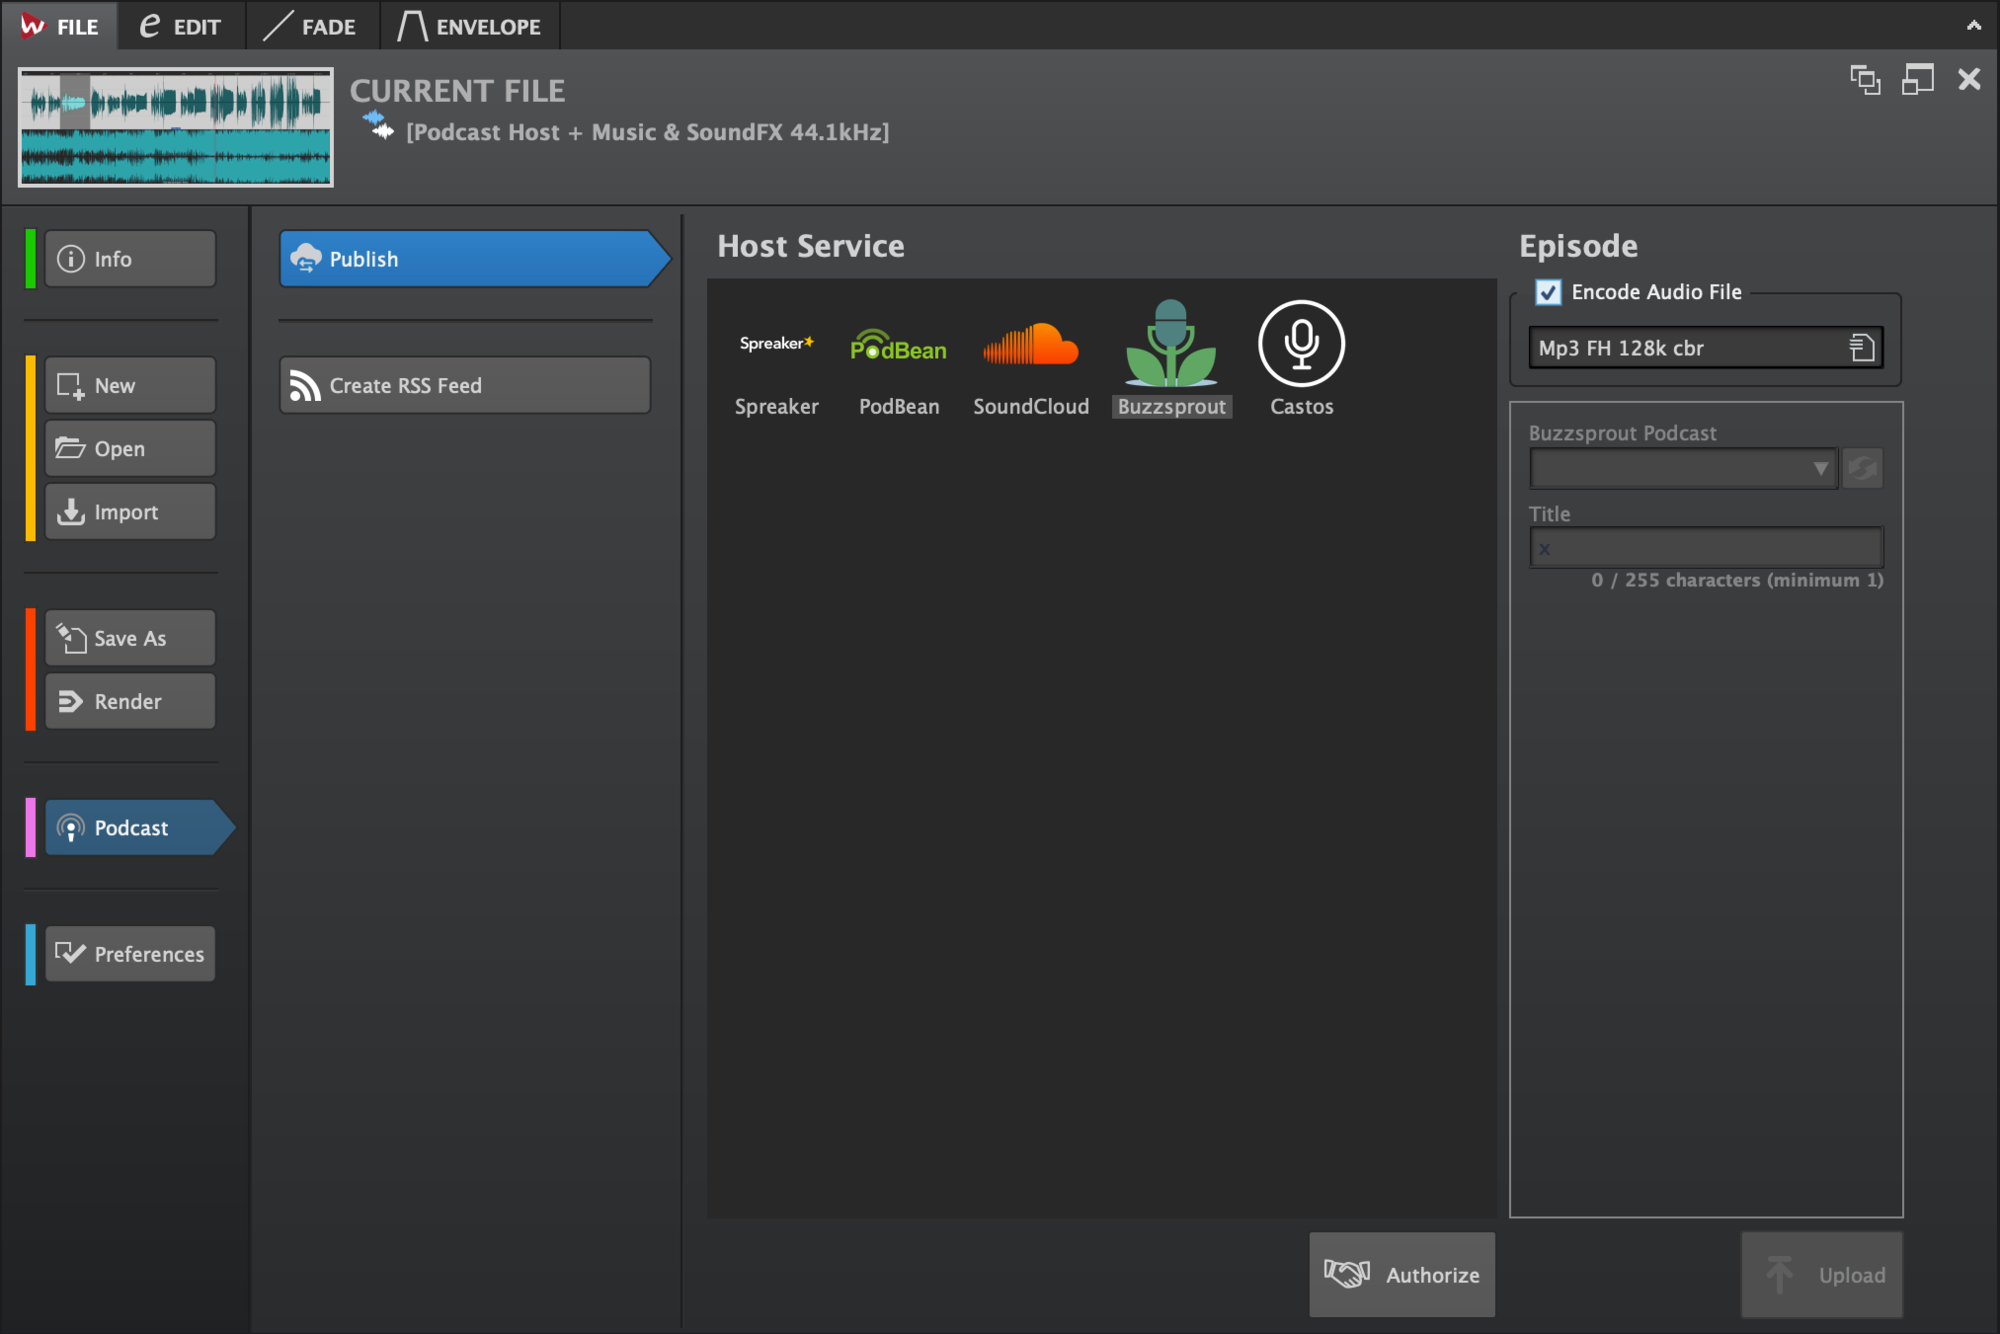Click Create RSS Feed
Screen dimensions: 2000x1334
464,384
